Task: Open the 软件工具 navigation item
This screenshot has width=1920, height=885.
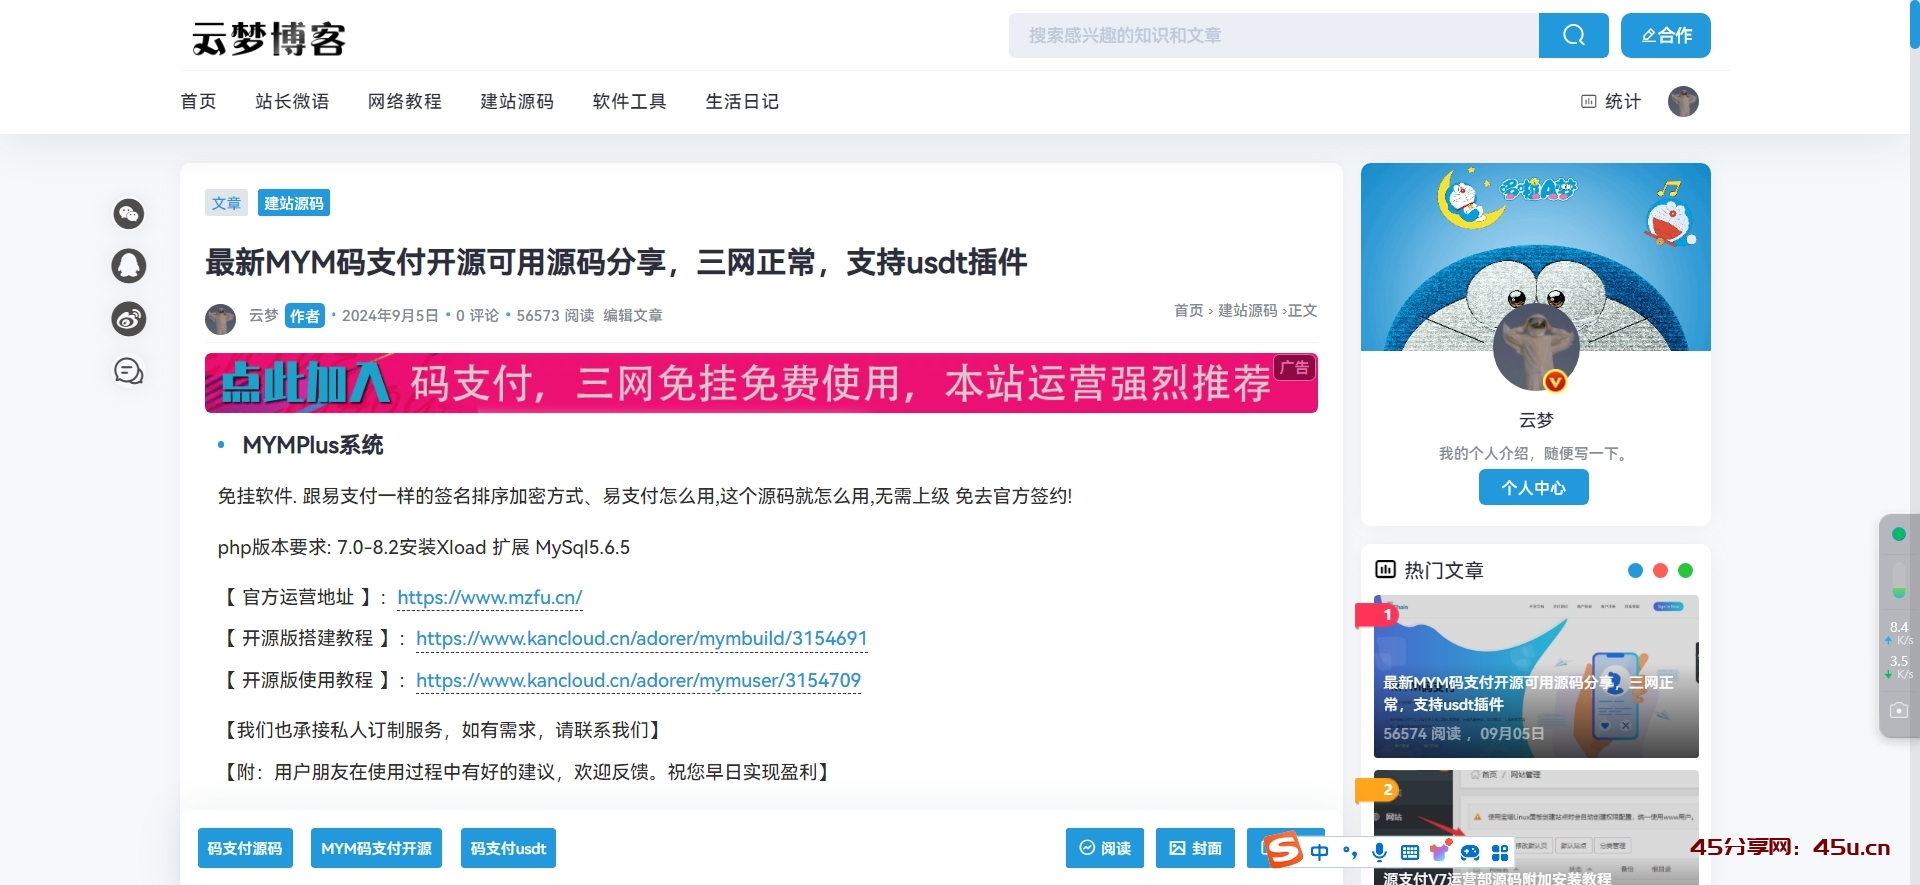Action: click(629, 101)
